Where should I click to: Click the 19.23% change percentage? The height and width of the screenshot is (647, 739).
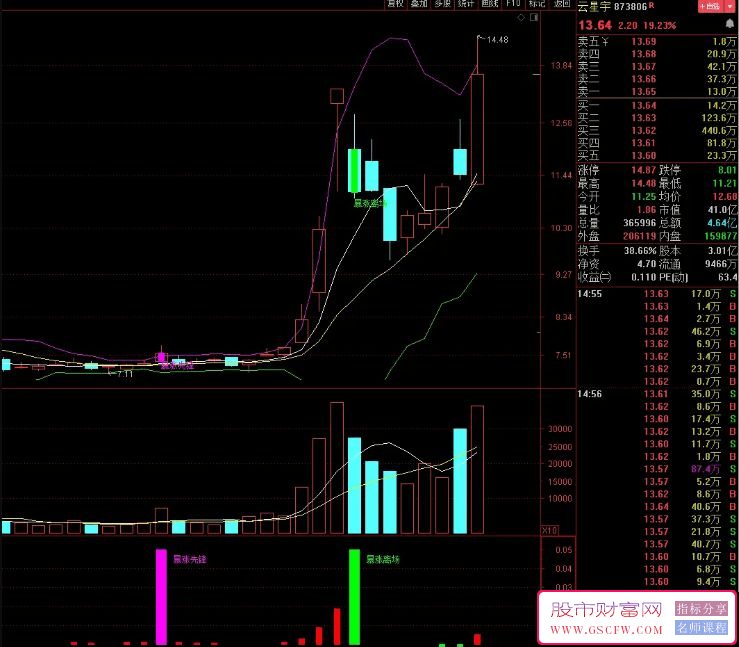tap(659, 25)
